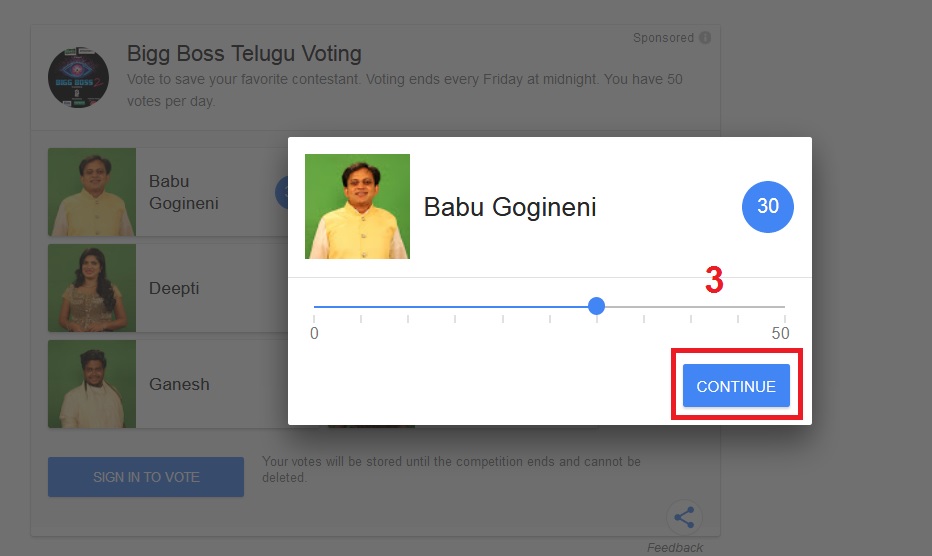The height and width of the screenshot is (556, 932).
Task: Click the vote slider's blue handle
Action: (x=597, y=306)
